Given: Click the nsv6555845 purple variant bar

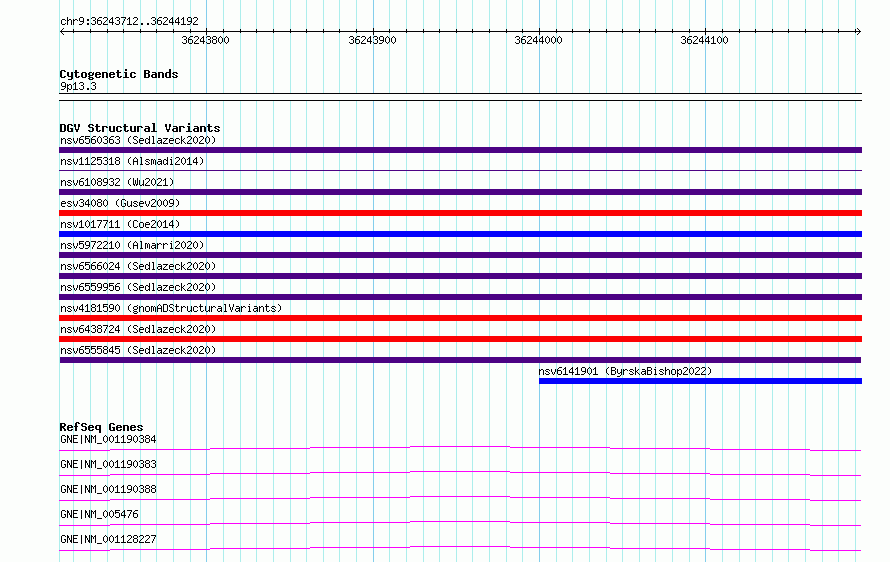Looking at the screenshot, I should (x=460, y=360).
